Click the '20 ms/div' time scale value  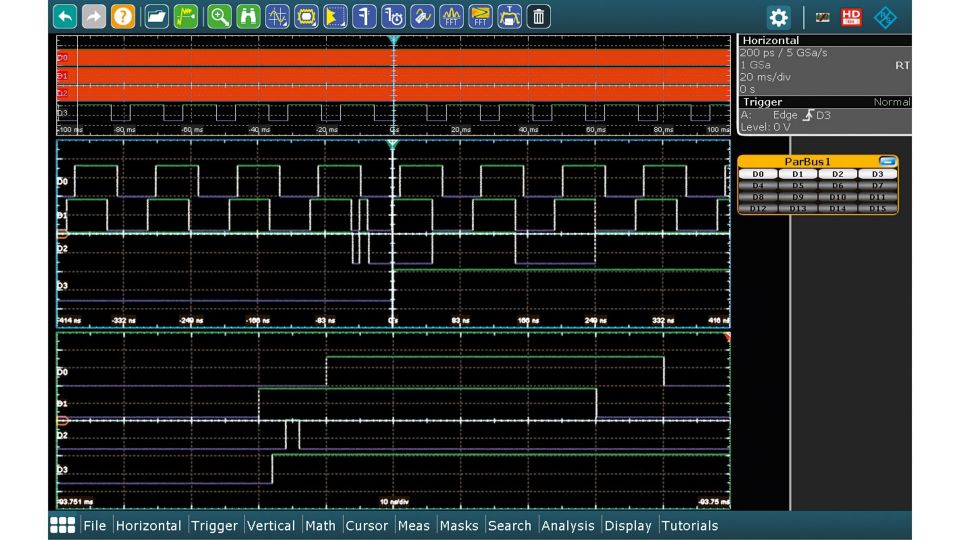pyautogui.click(x=765, y=77)
